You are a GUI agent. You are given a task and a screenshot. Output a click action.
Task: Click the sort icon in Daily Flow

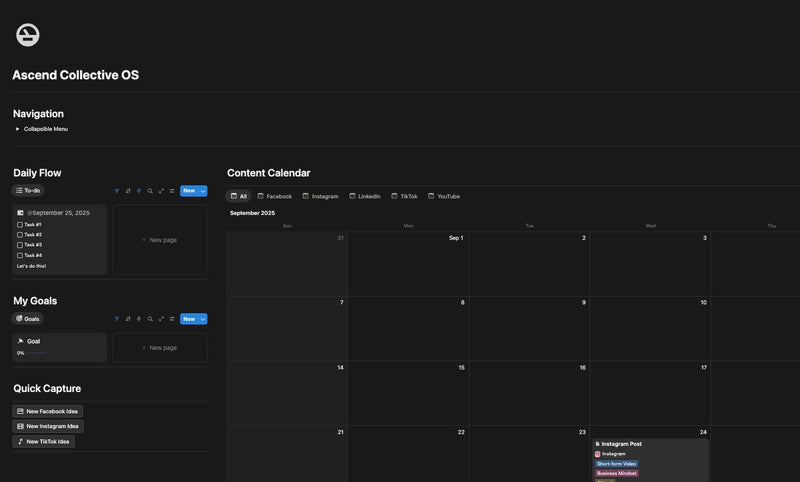[128, 191]
